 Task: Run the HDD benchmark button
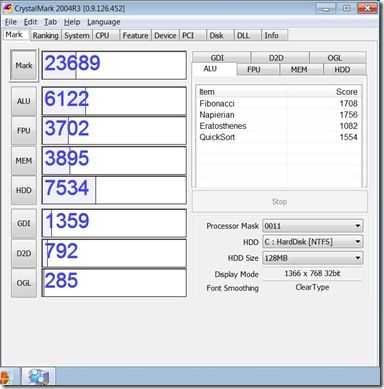pyautogui.click(x=24, y=190)
